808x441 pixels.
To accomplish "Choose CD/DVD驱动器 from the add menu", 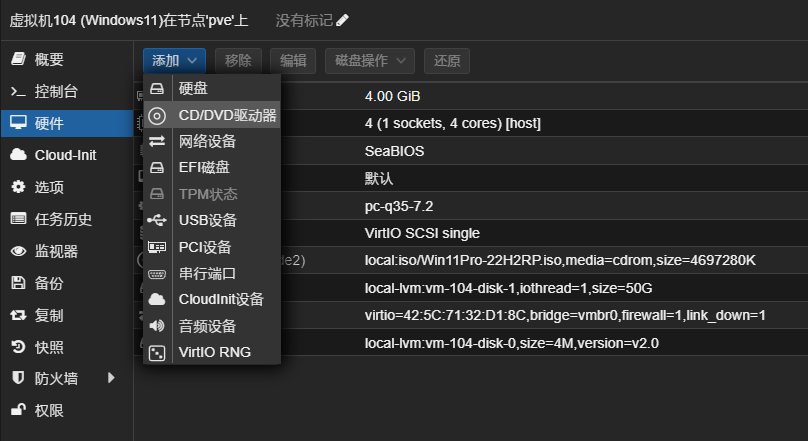I will (227, 115).
